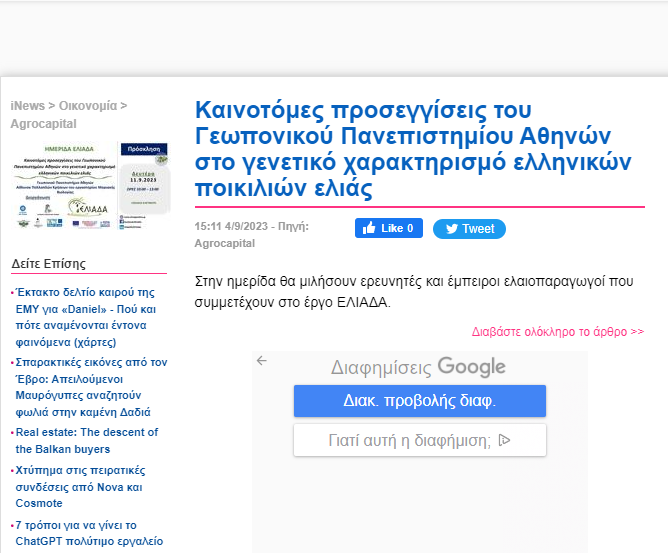Select the Agrocapital breadcrumb link
The image size is (668, 553).
click(43, 124)
